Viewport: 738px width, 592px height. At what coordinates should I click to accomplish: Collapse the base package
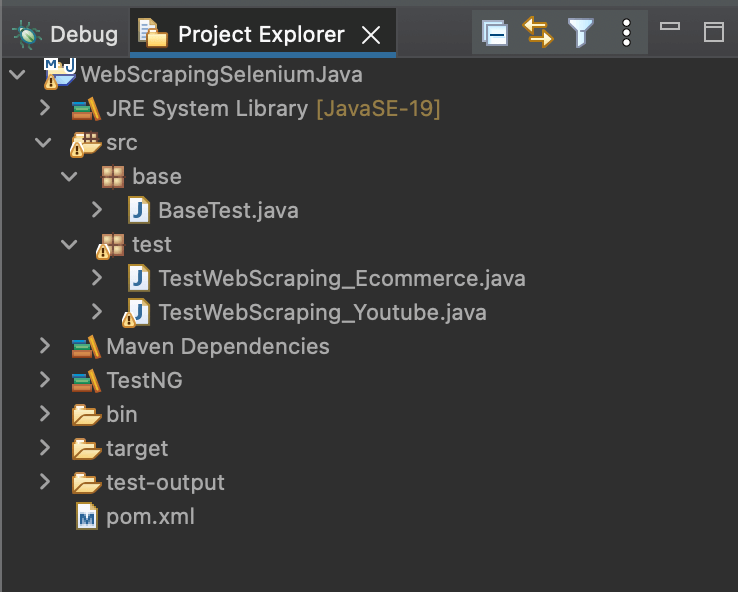70,176
